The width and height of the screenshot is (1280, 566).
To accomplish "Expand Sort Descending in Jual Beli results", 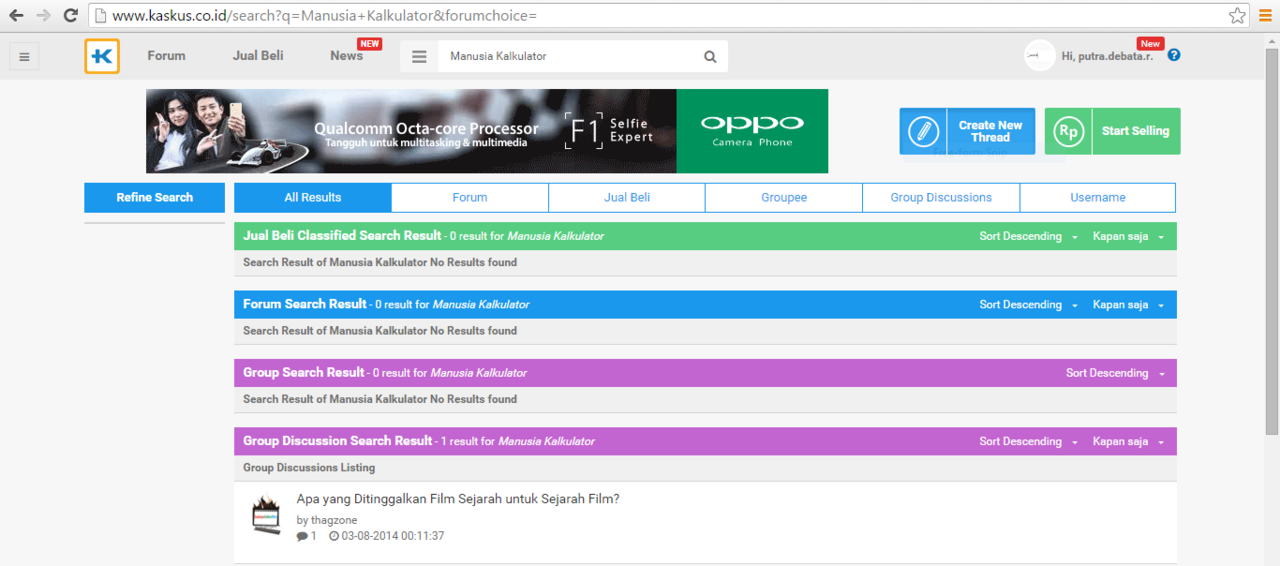I will 1028,237.
